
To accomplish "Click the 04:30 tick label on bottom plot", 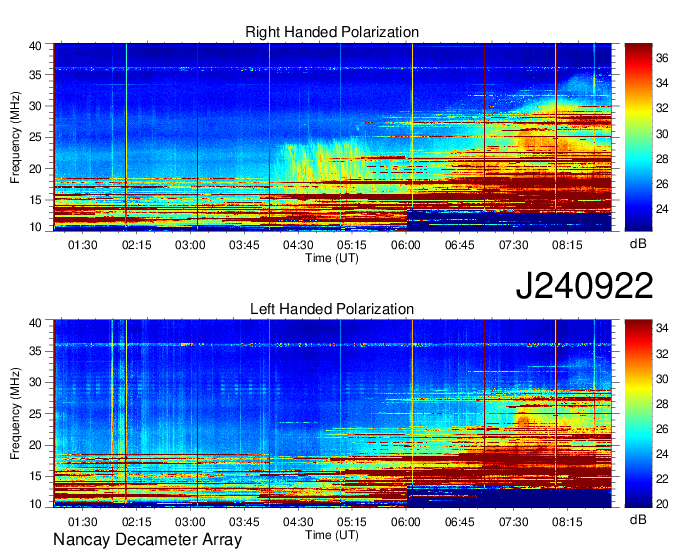I will pyautogui.click(x=298, y=522).
